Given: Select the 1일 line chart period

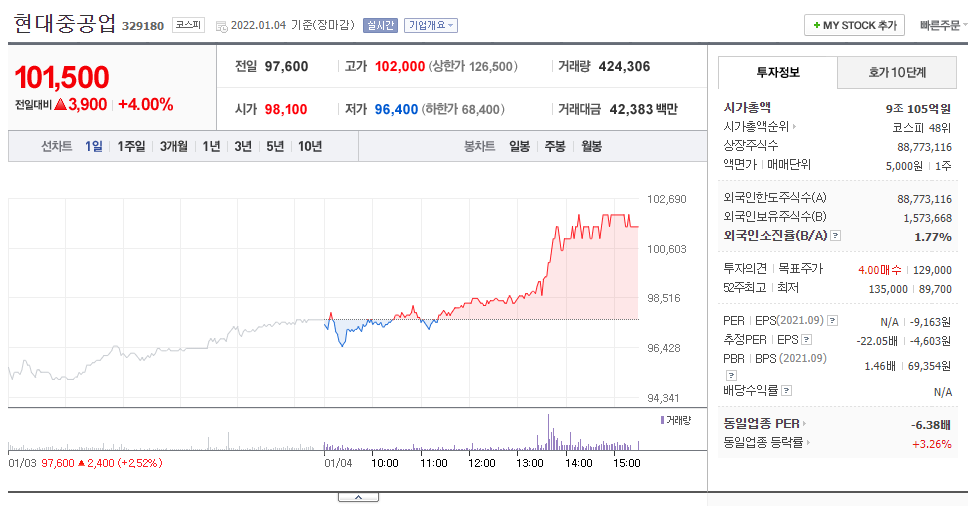Looking at the screenshot, I should point(93,146).
